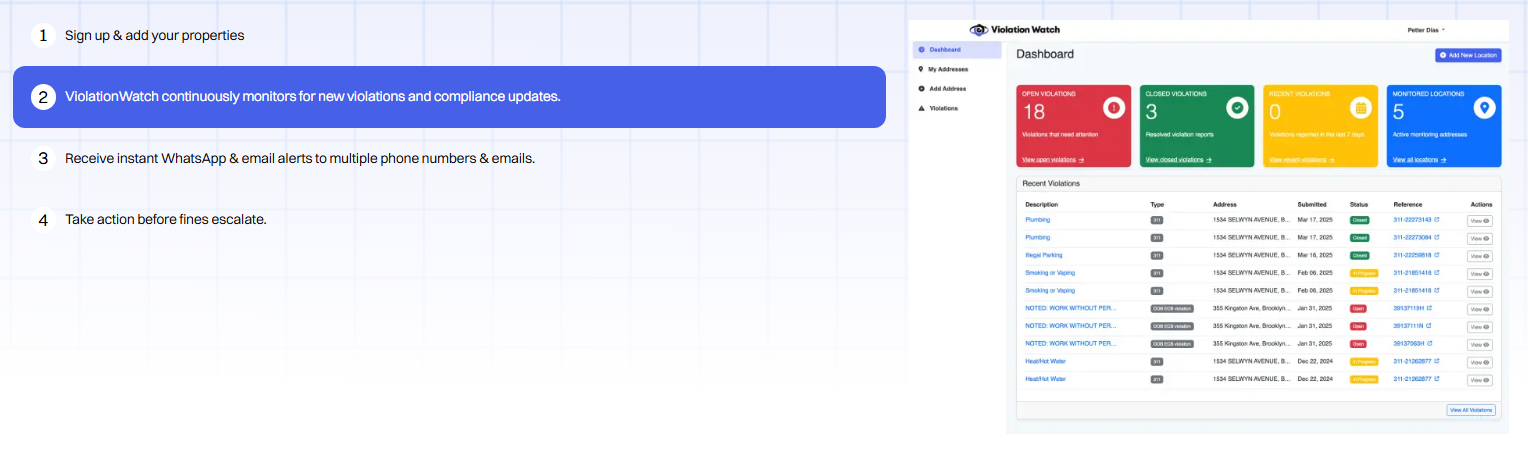This screenshot has height=457, width=1528.
Task: Follow the View recent violations link
Action: click(x=1302, y=160)
